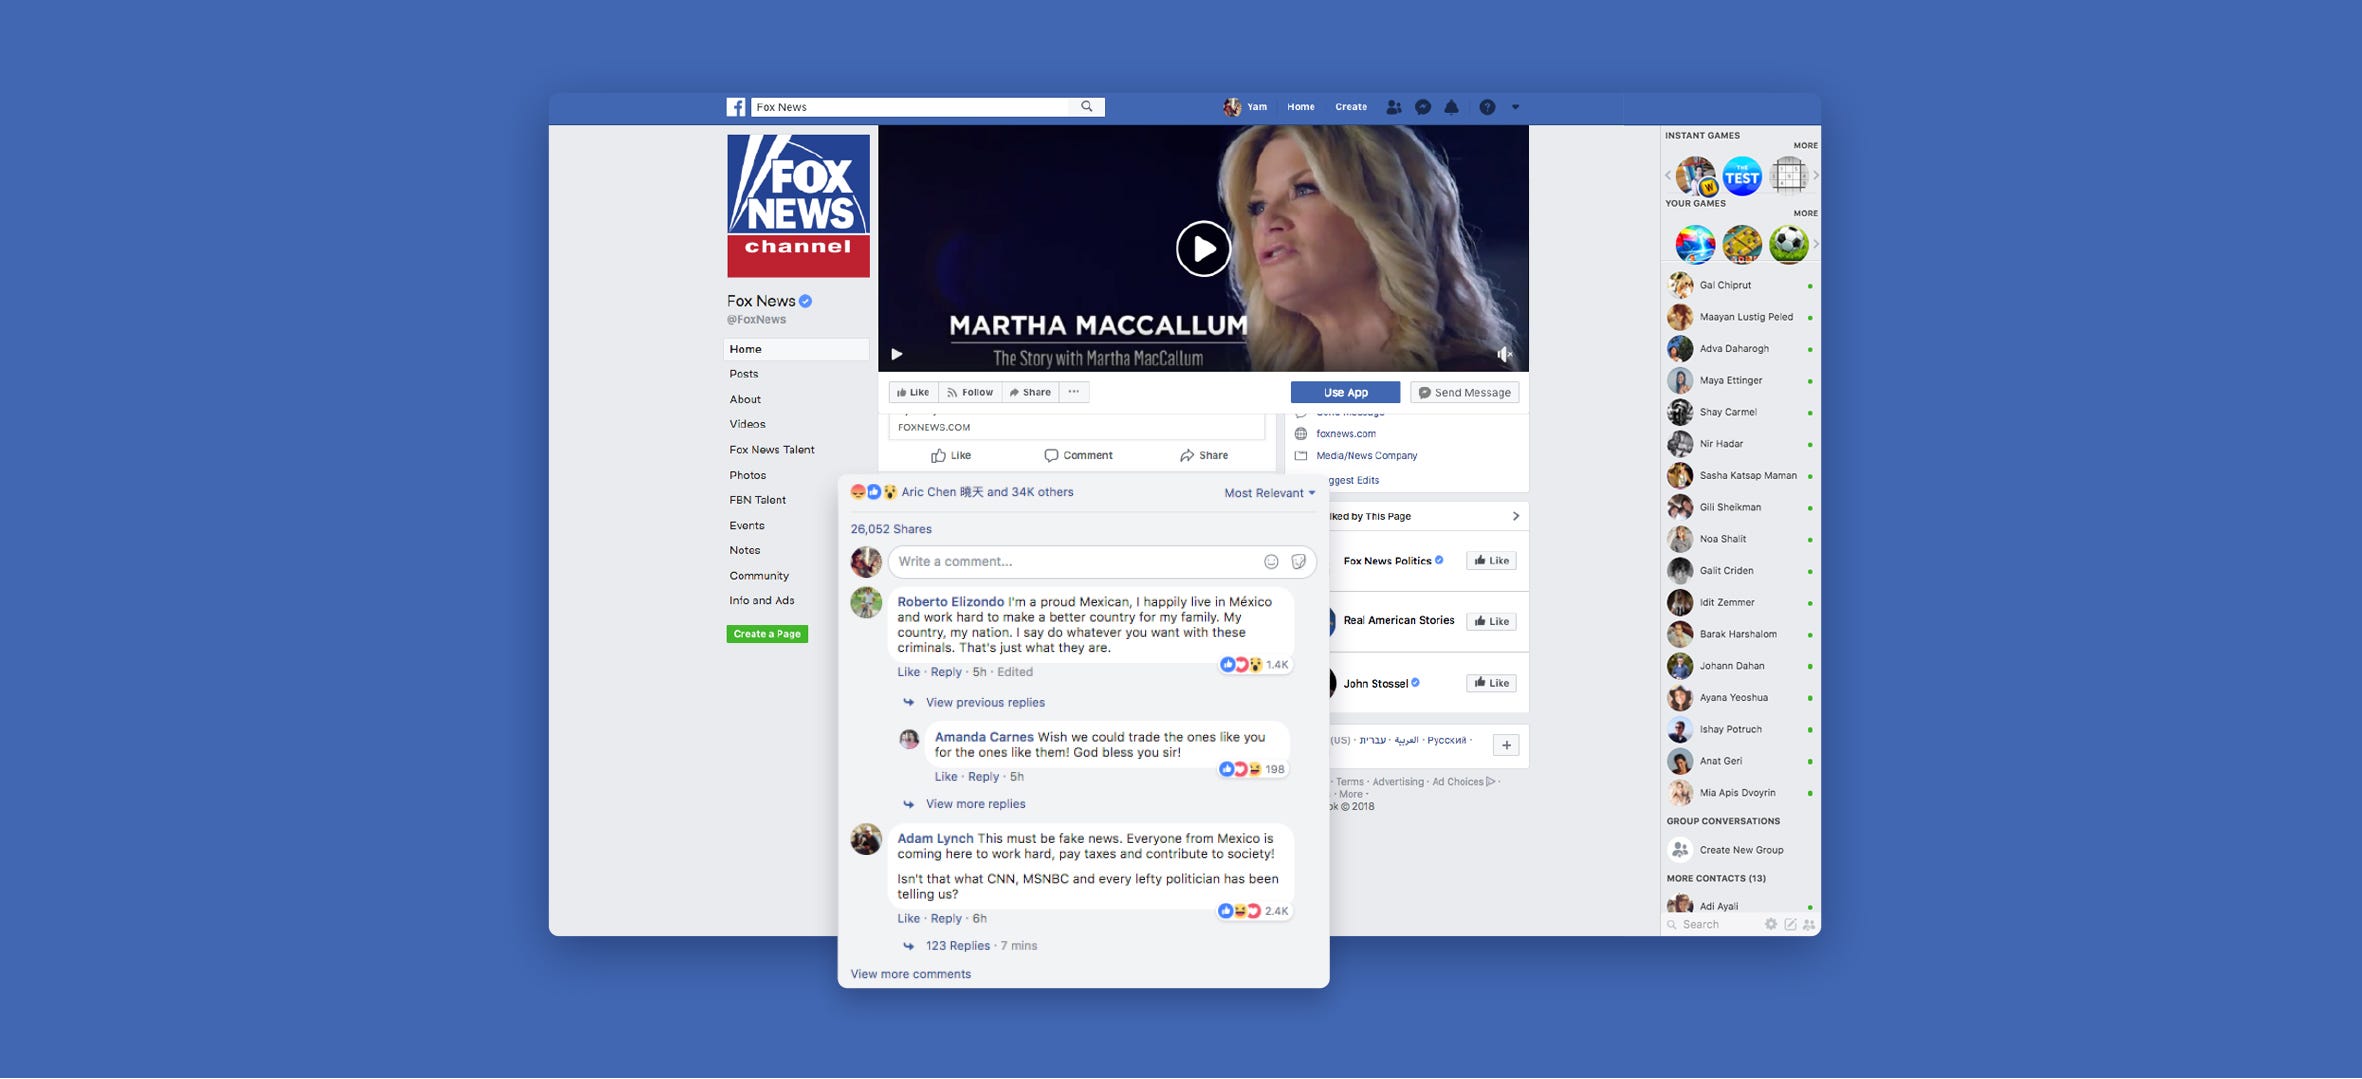Open Roberto Elizondo's profile name

click(950, 602)
